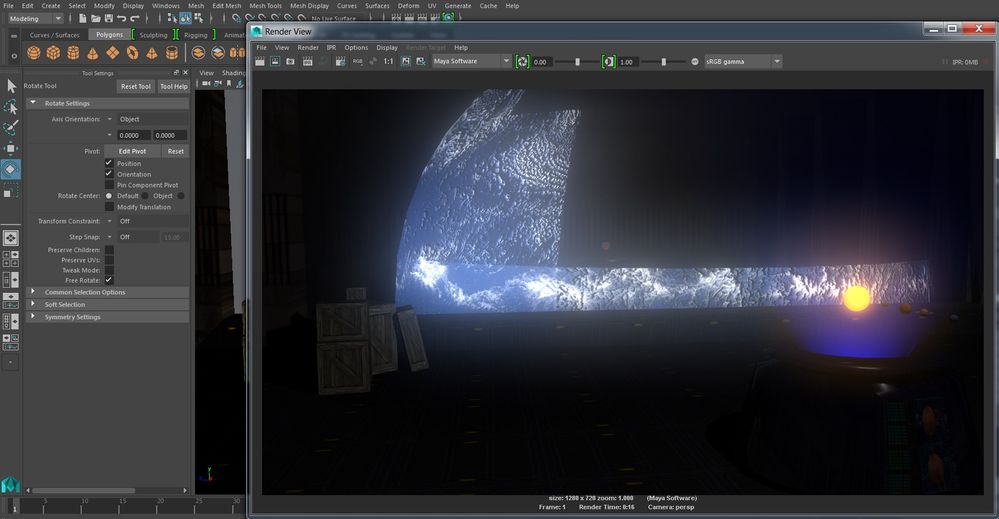
Task: Expand Soft Selection section
Action: [107, 304]
